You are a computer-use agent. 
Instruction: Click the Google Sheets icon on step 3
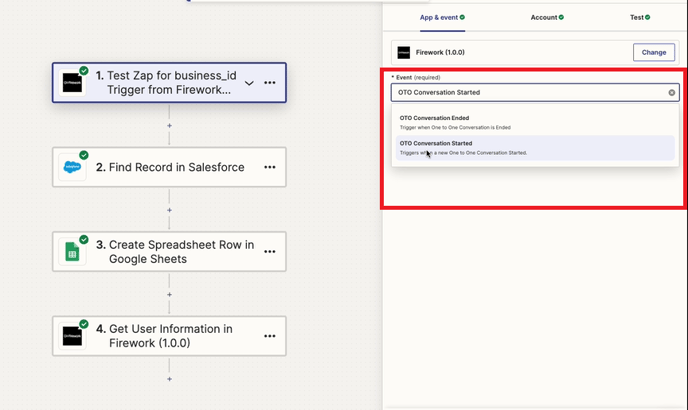point(72,252)
